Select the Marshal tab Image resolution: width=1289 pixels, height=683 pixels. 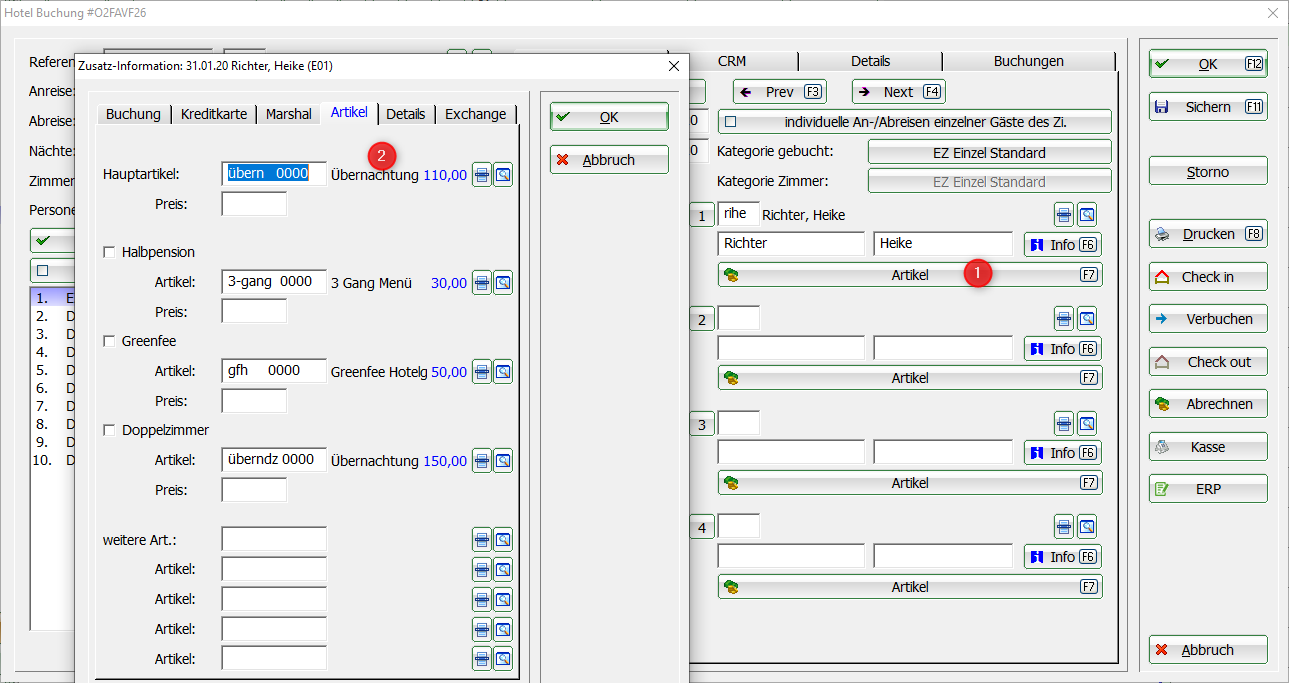click(289, 114)
